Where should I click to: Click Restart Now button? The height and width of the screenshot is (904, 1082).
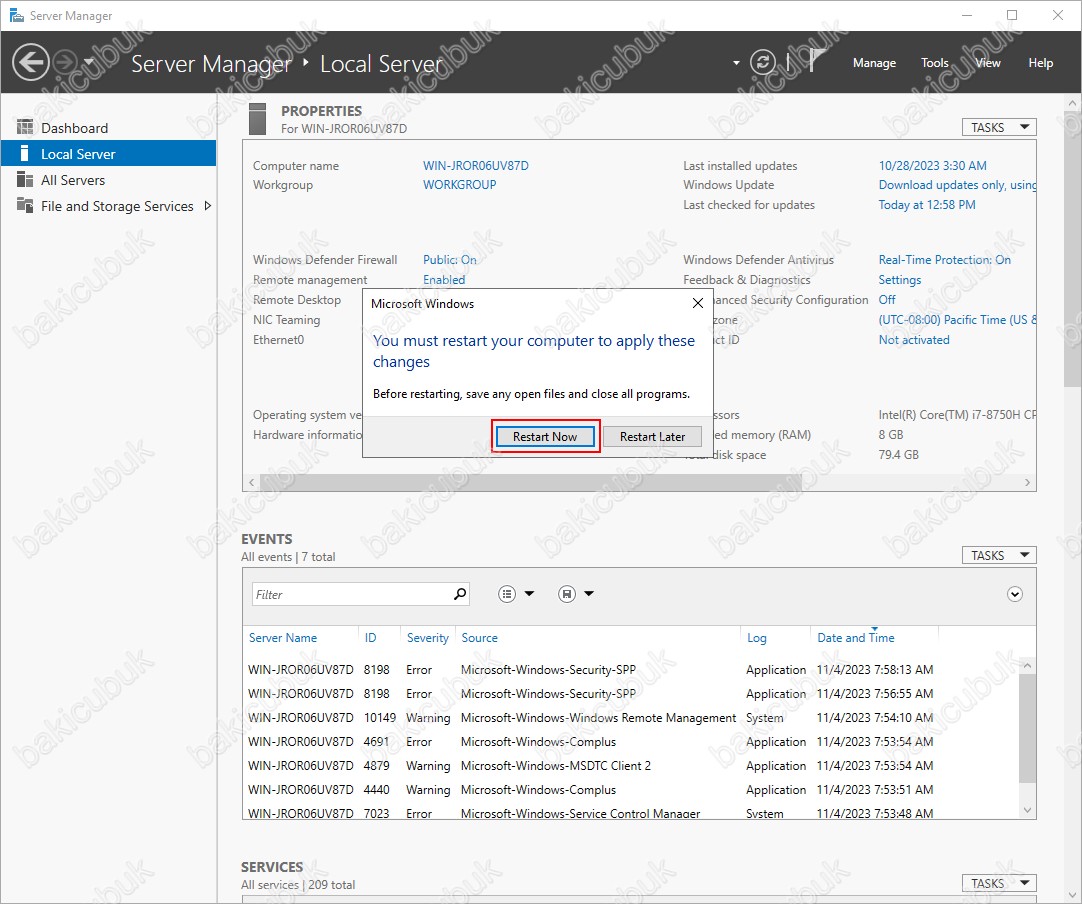pos(544,436)
